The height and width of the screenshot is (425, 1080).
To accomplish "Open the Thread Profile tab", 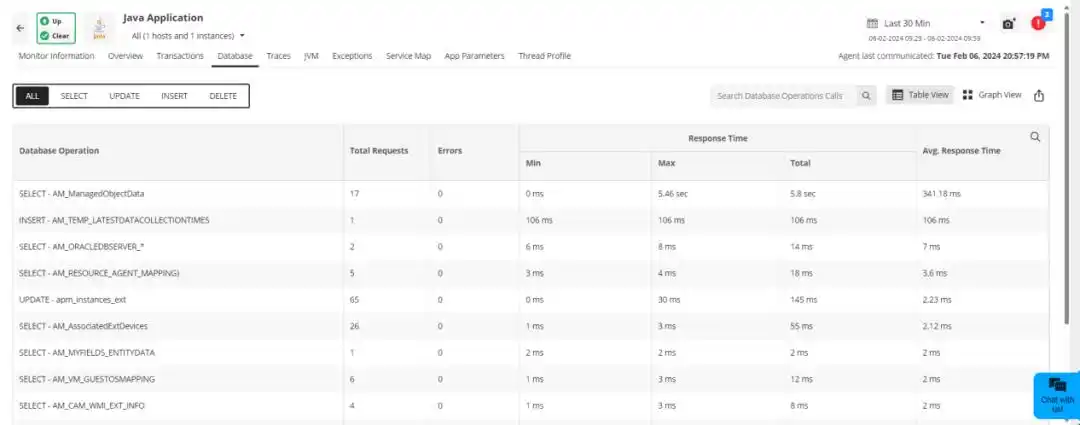I will point(544,56).
